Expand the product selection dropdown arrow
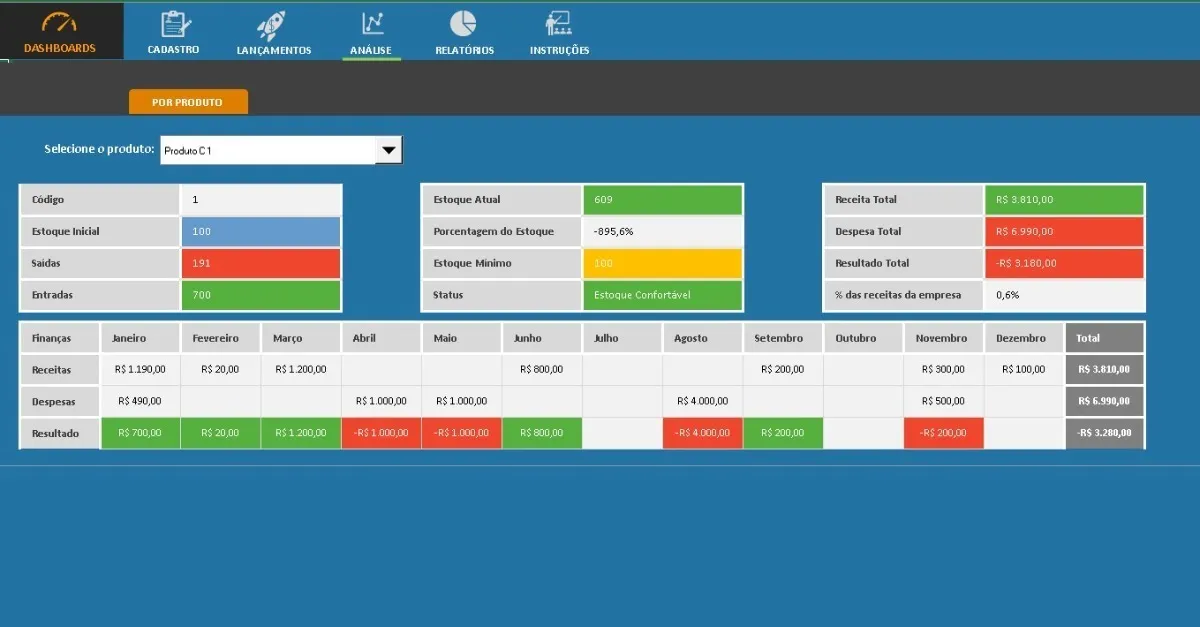The image size is (1200, 627). (x=389, y=150)
